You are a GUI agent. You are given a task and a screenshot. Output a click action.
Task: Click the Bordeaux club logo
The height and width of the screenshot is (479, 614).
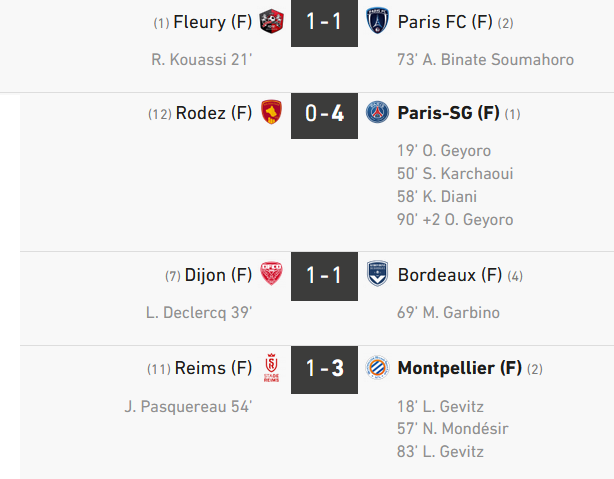tap(377, 274)
